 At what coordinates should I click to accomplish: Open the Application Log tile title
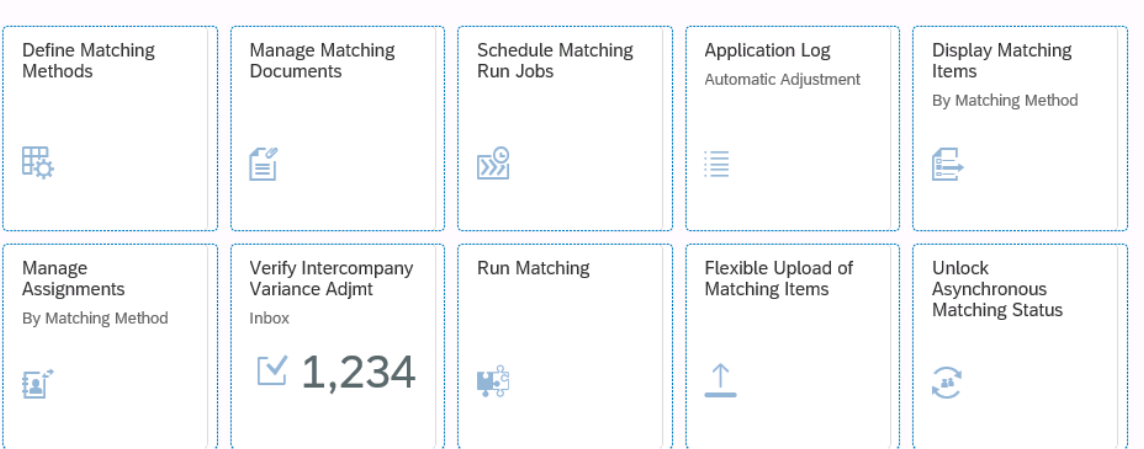(767, 50)
